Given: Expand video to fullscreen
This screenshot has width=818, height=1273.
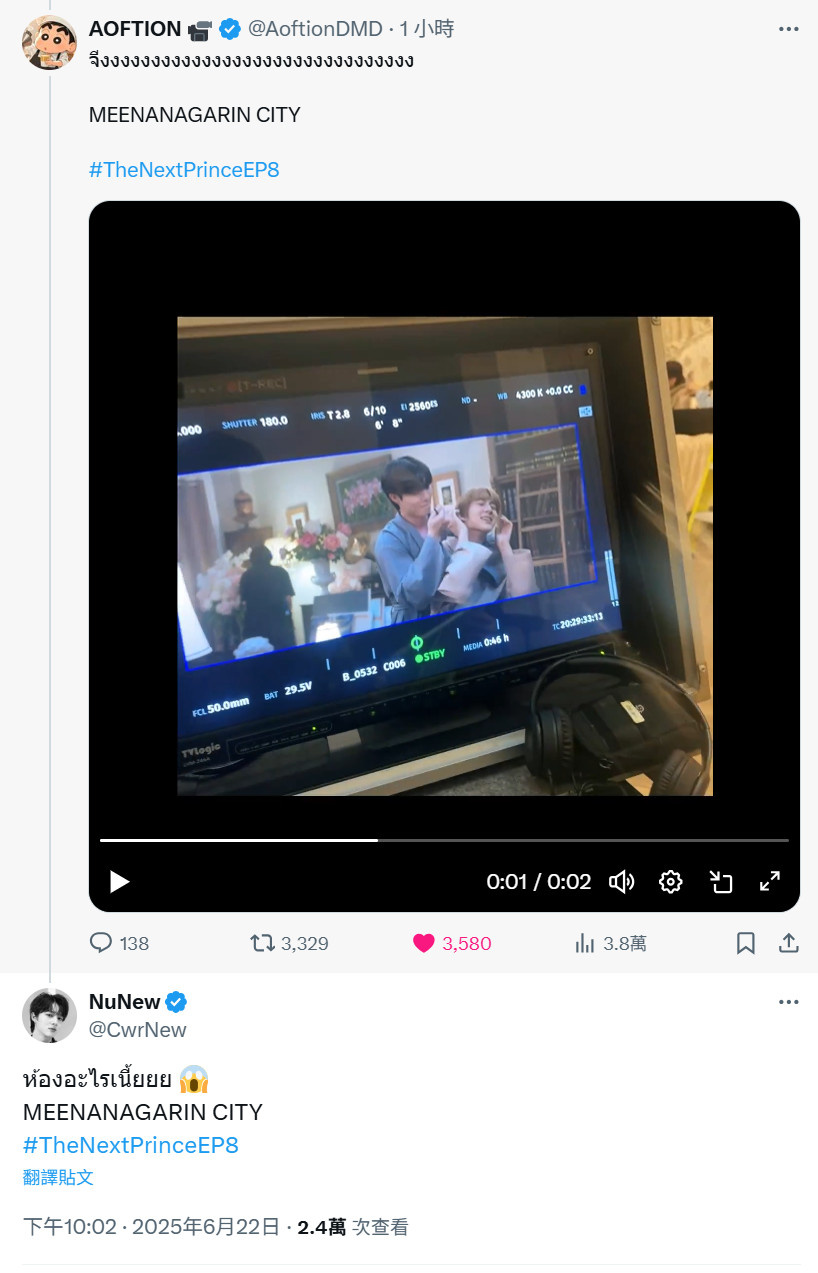Looking at the screenshot, I should click(x=770, y=881).
